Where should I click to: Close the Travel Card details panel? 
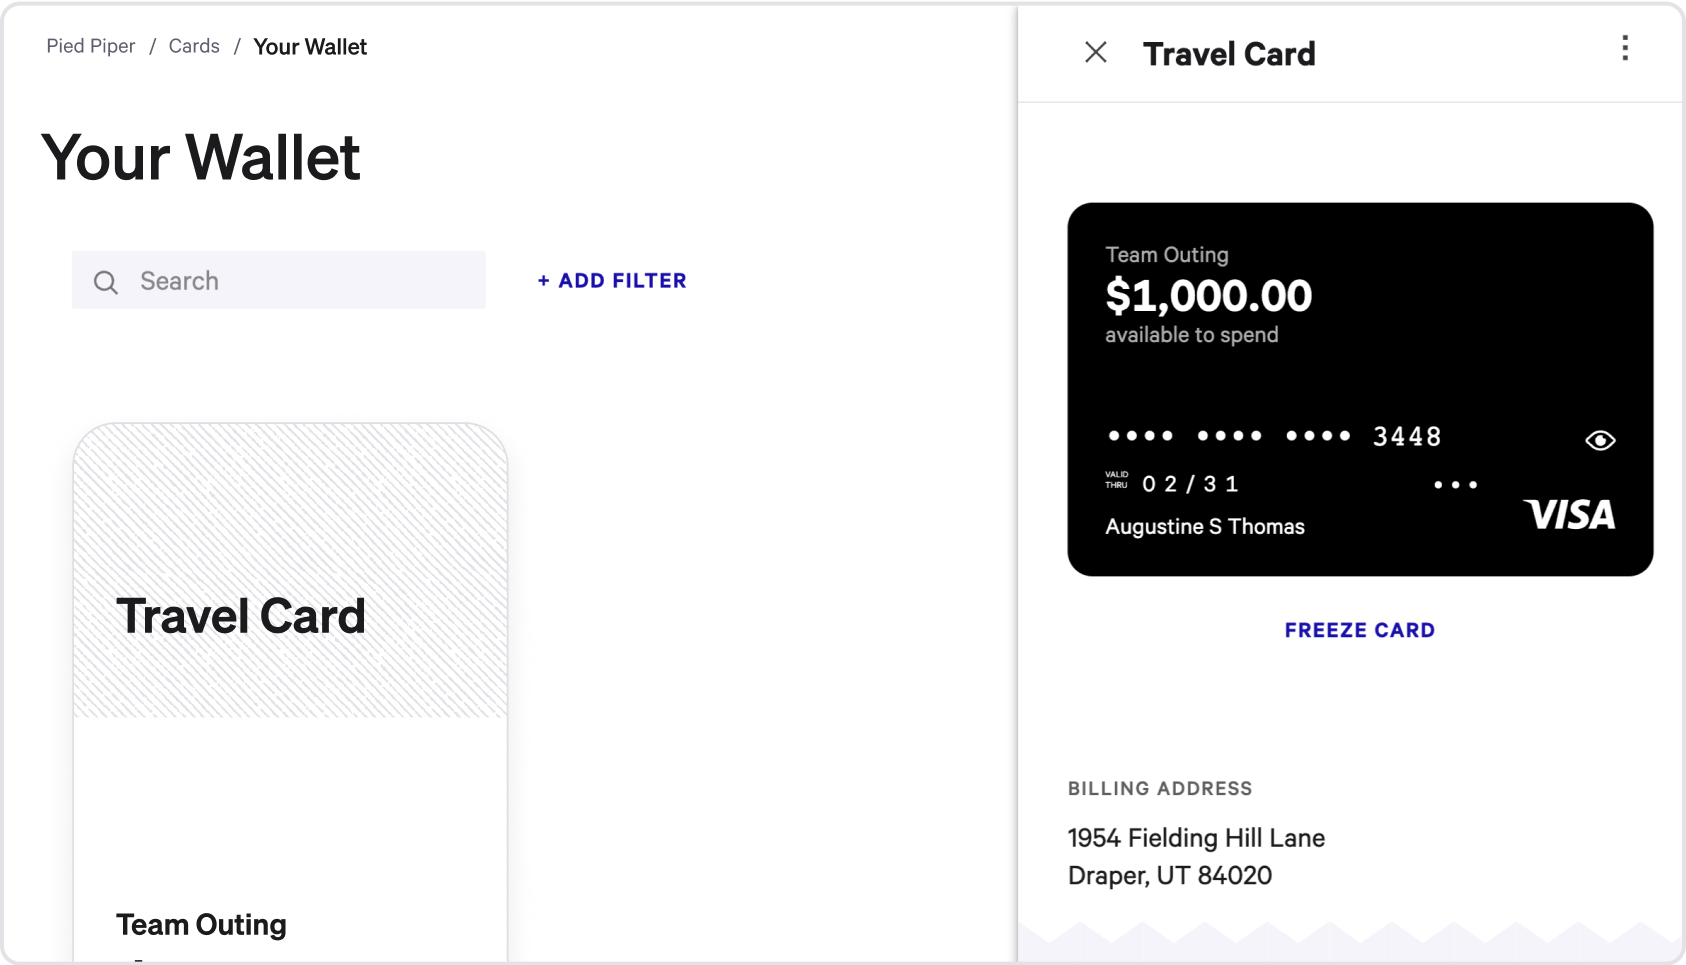click(1096, 53)
